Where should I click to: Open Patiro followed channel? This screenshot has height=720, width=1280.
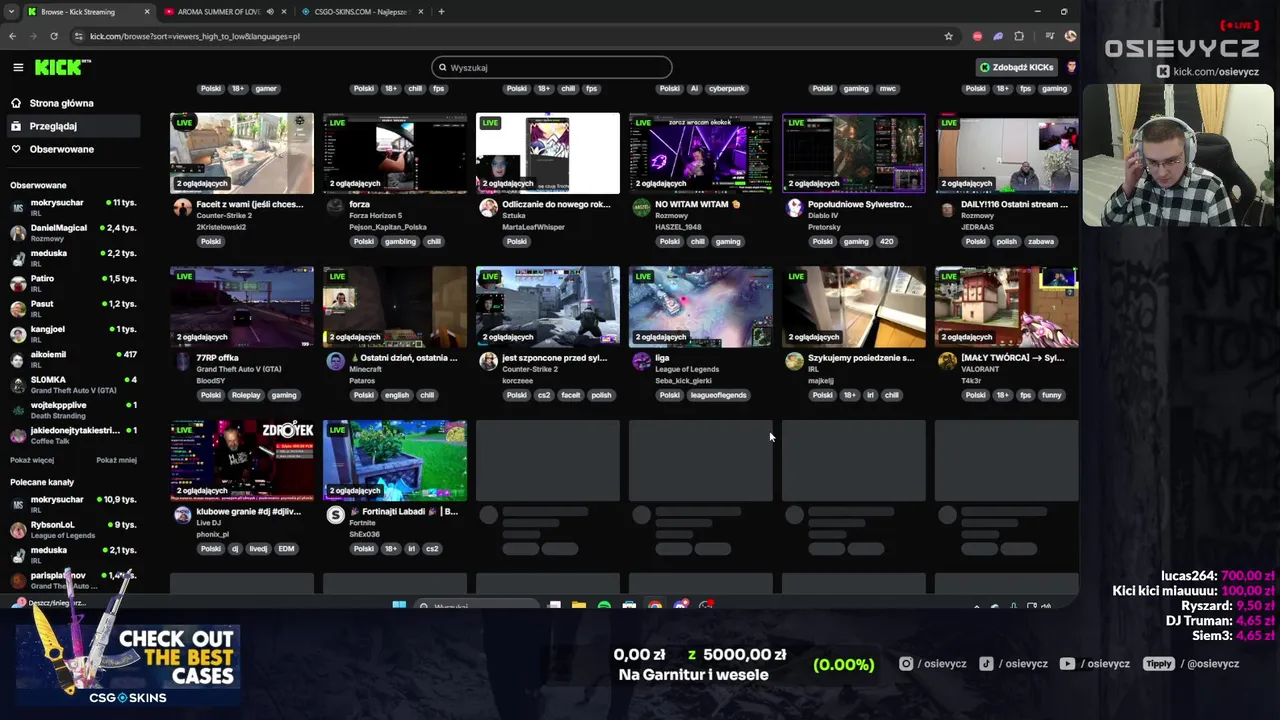click(73, 283)
